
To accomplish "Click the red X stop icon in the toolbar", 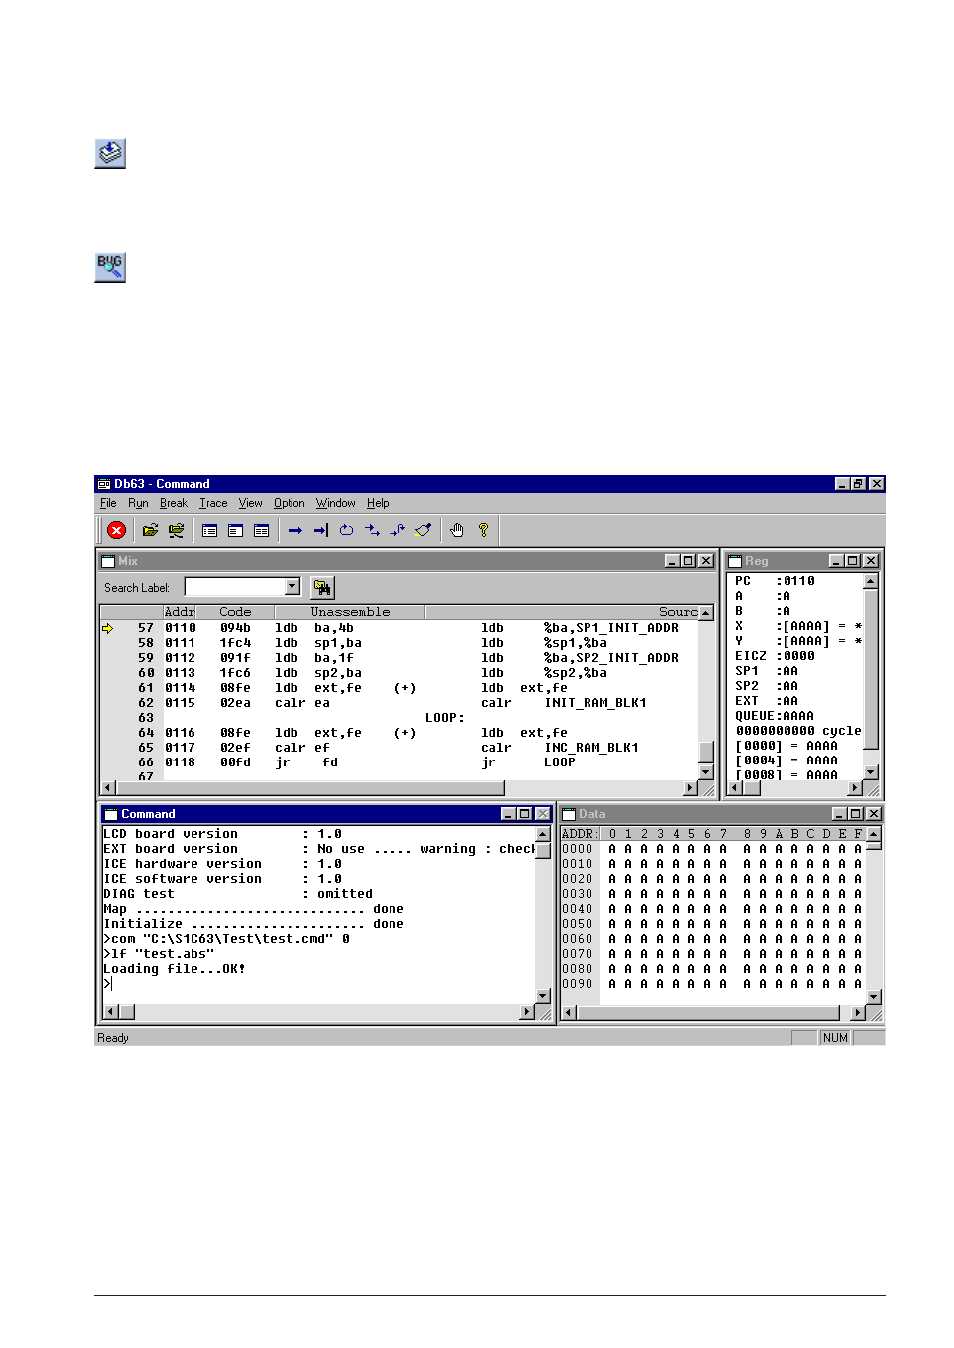I will pos(117,530).
